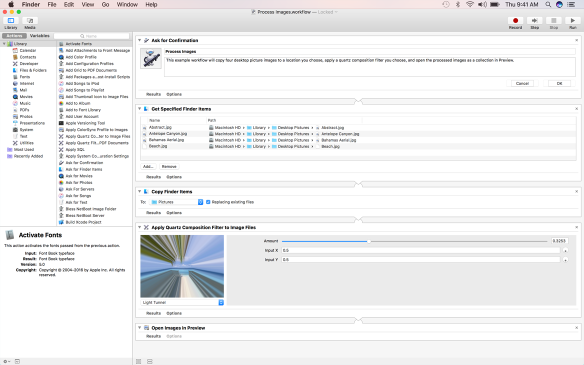Collapse Ask for Confirmation action

click(x=139, y=40)
